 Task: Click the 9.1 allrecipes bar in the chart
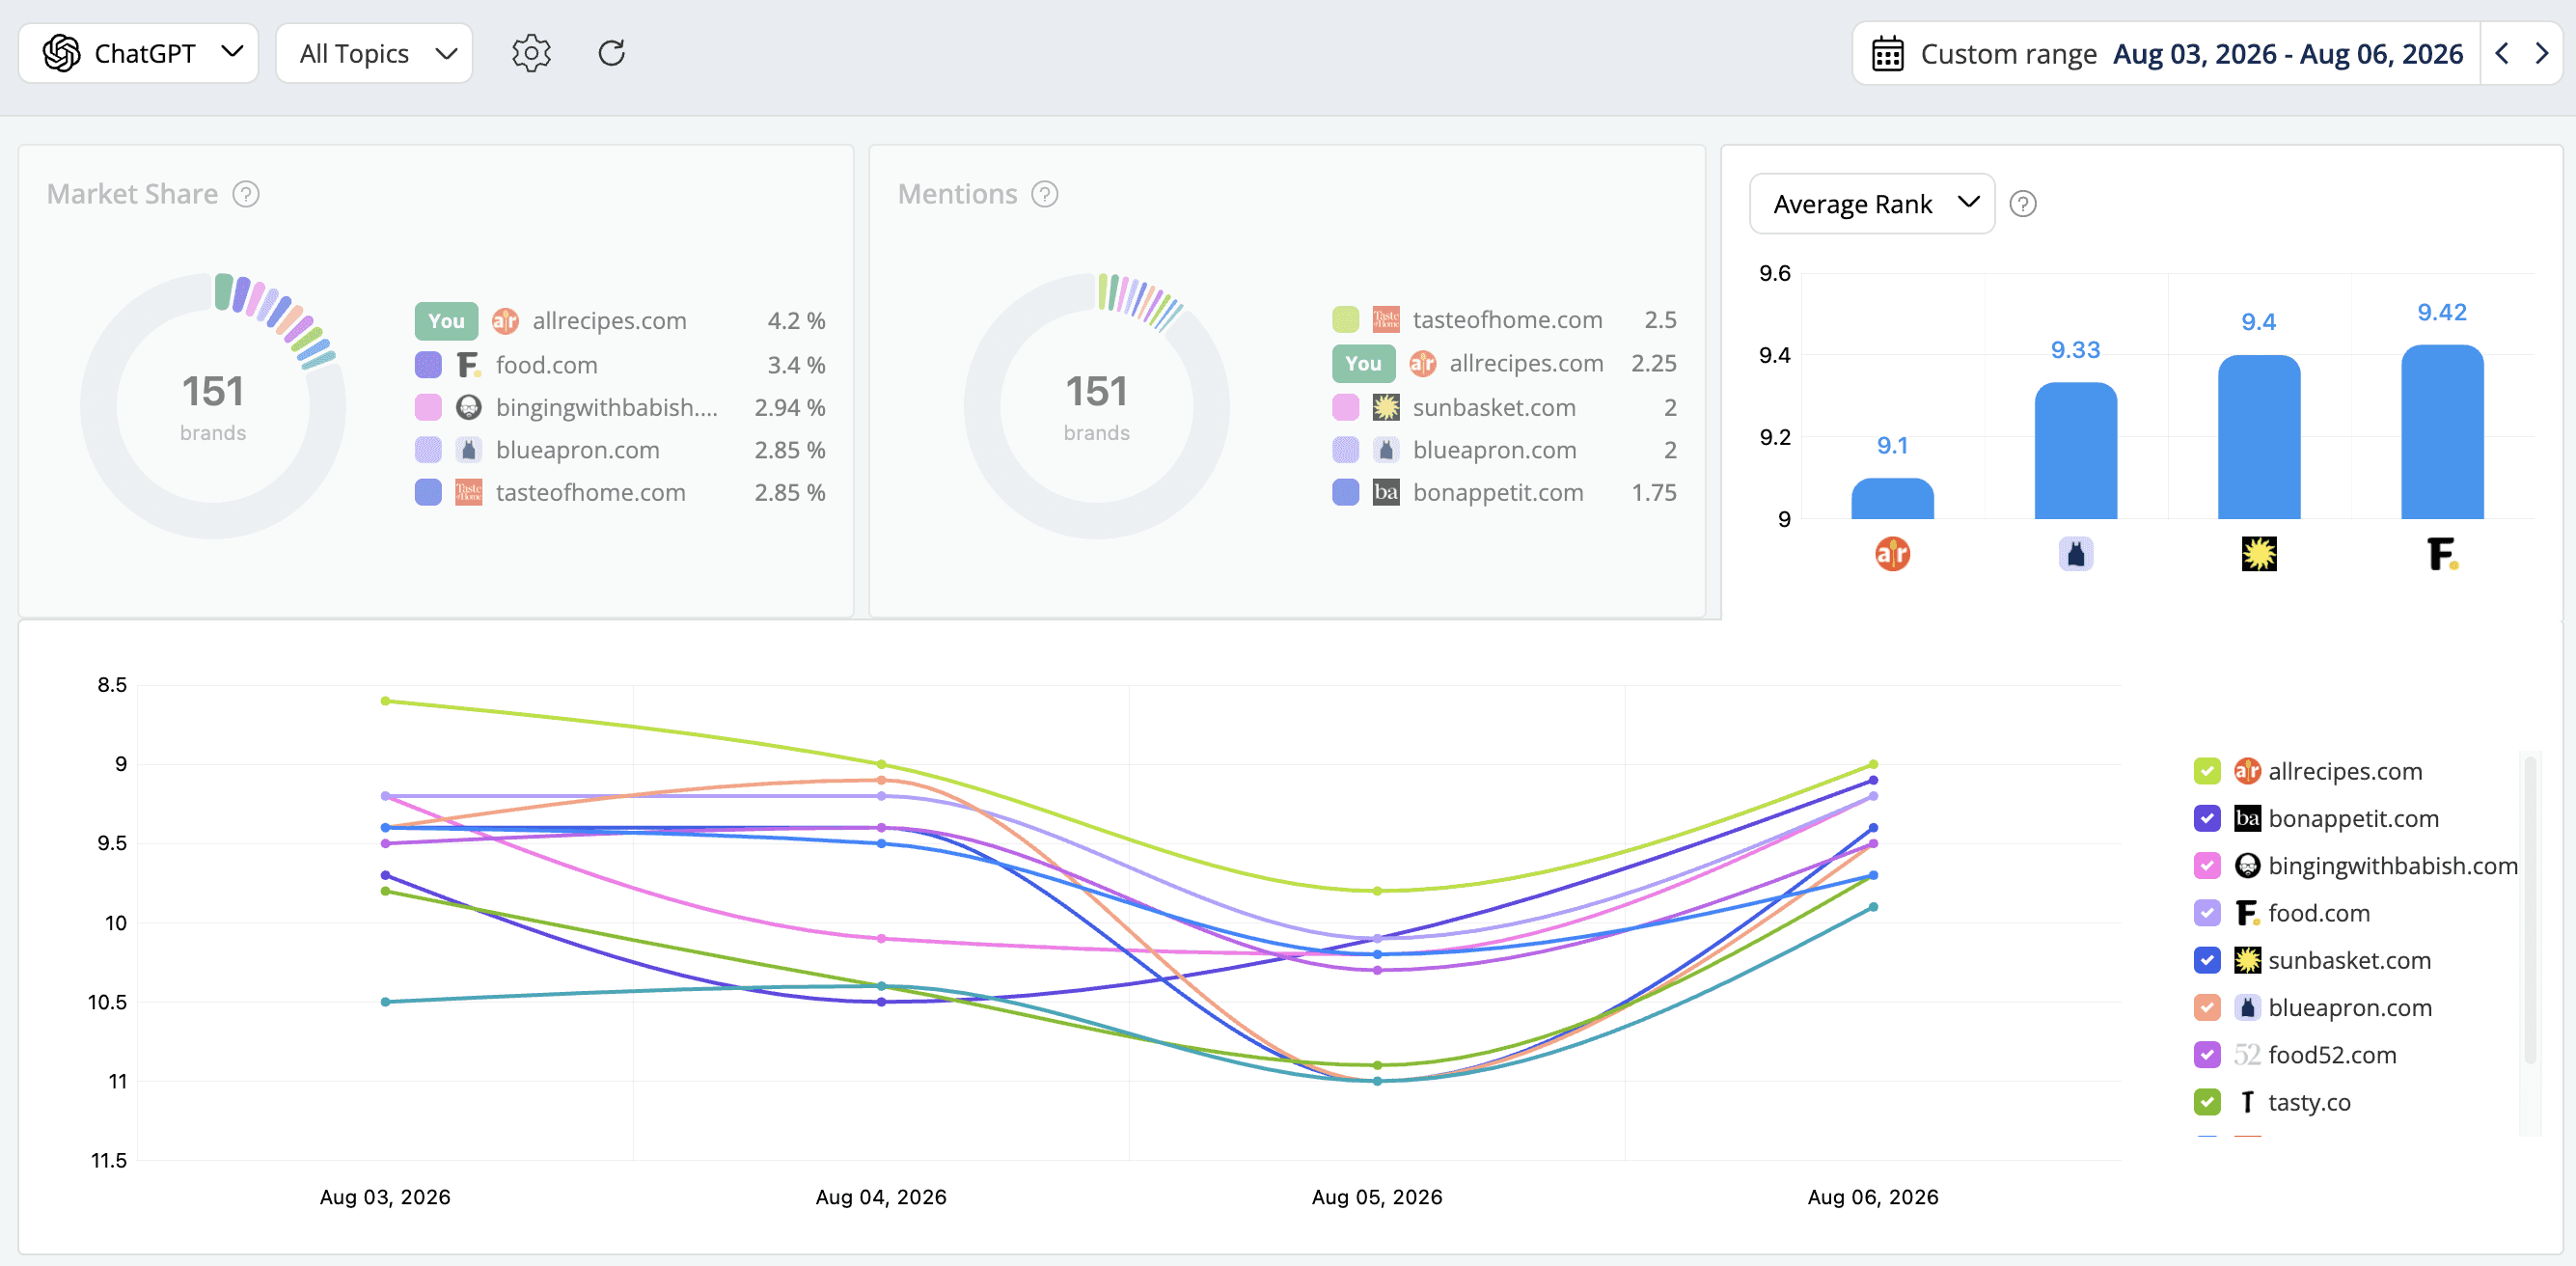(x=1892, y=498)
